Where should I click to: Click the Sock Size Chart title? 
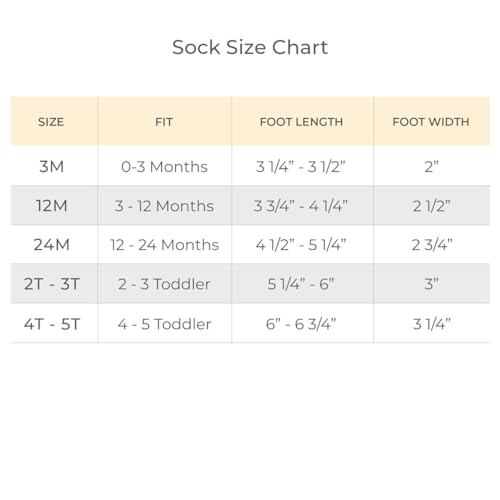tap(250, 47)
